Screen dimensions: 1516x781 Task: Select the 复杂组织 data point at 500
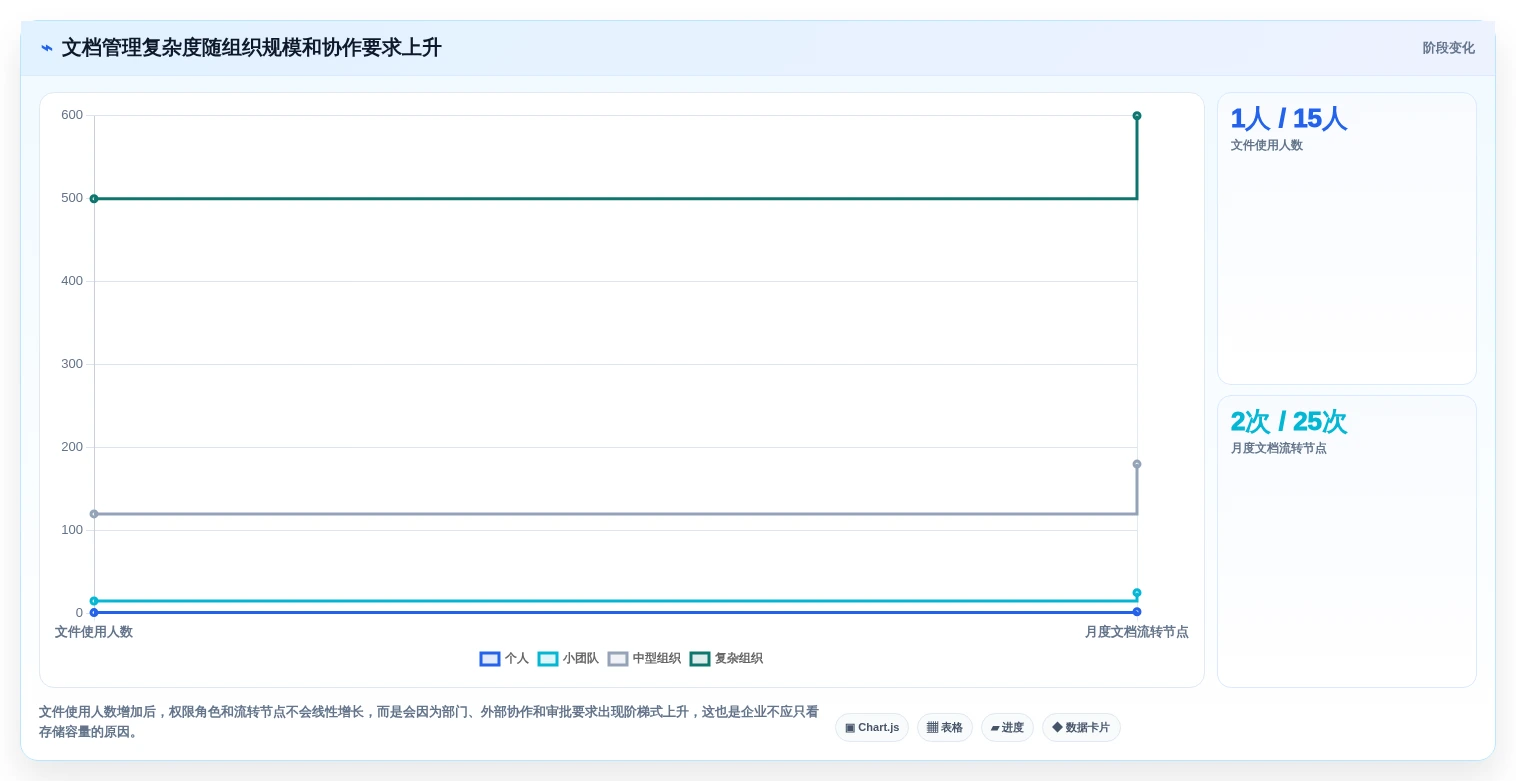[94, 199]
